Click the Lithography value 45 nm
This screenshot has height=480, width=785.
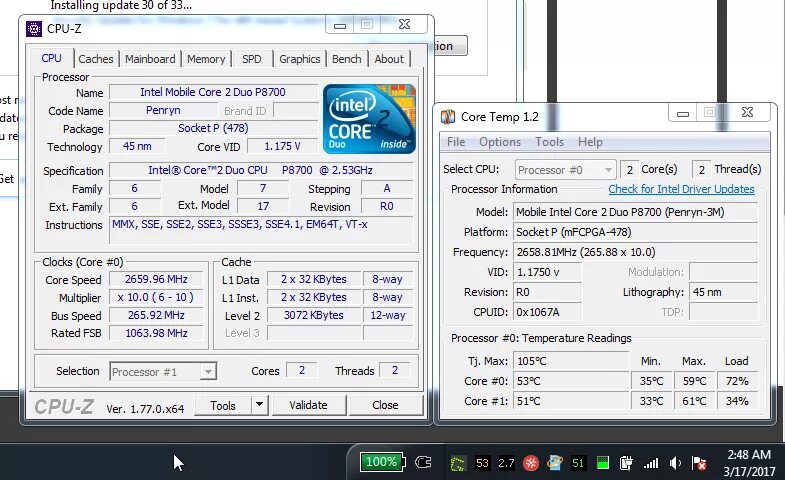723,292
